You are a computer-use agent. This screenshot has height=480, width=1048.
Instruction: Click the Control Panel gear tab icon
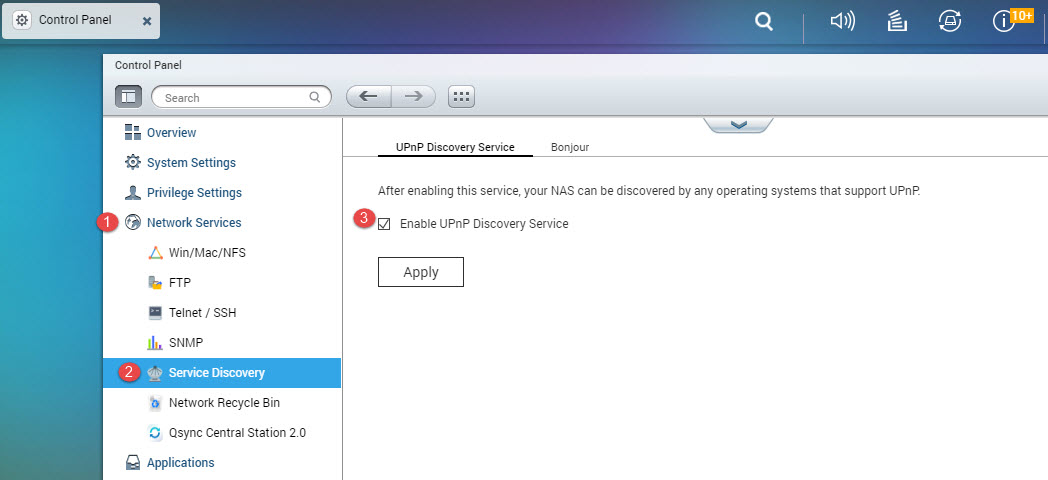point(22,20)
